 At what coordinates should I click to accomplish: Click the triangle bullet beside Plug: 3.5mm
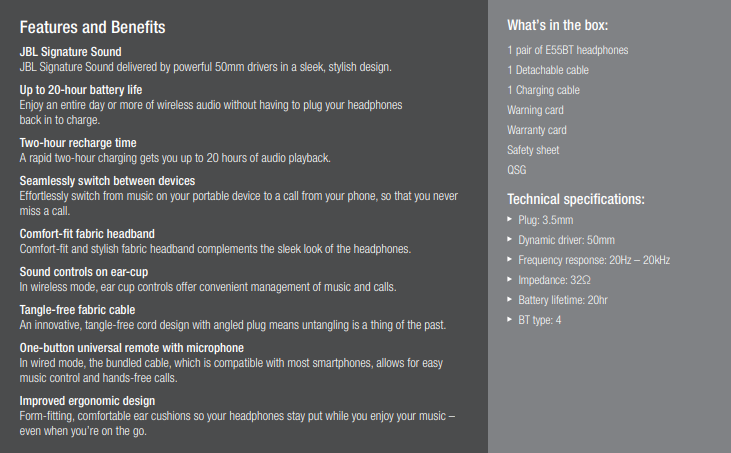coord(510,219)
